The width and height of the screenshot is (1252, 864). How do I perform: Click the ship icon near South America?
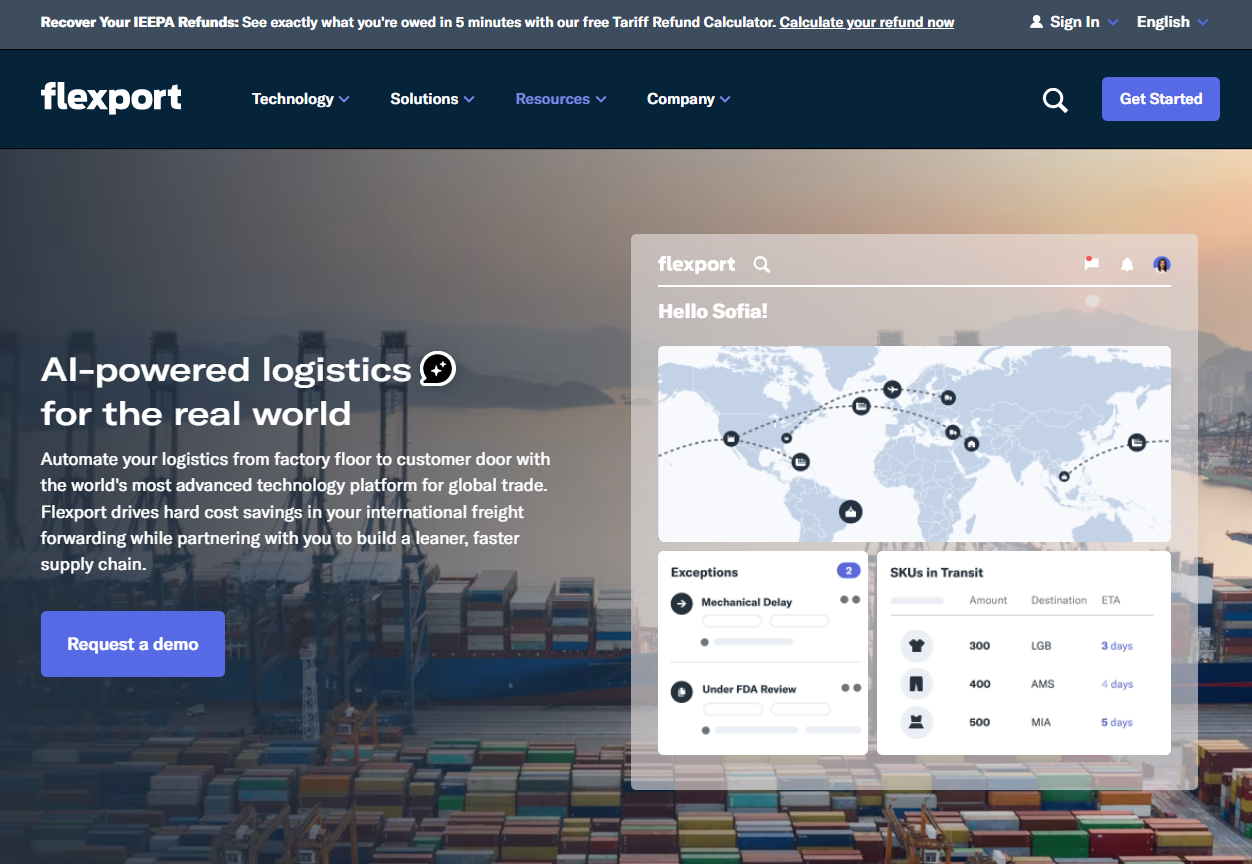click(x=850, y=512)
